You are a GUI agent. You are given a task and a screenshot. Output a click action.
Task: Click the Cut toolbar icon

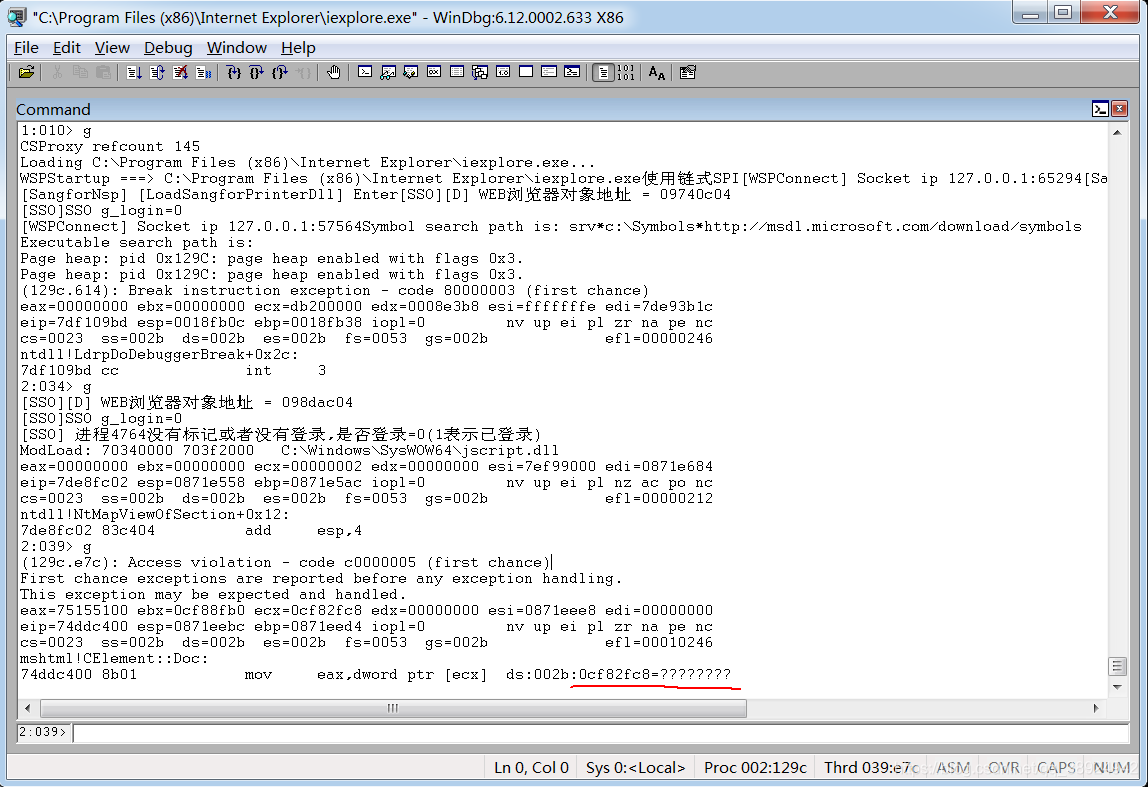(57, 72)
